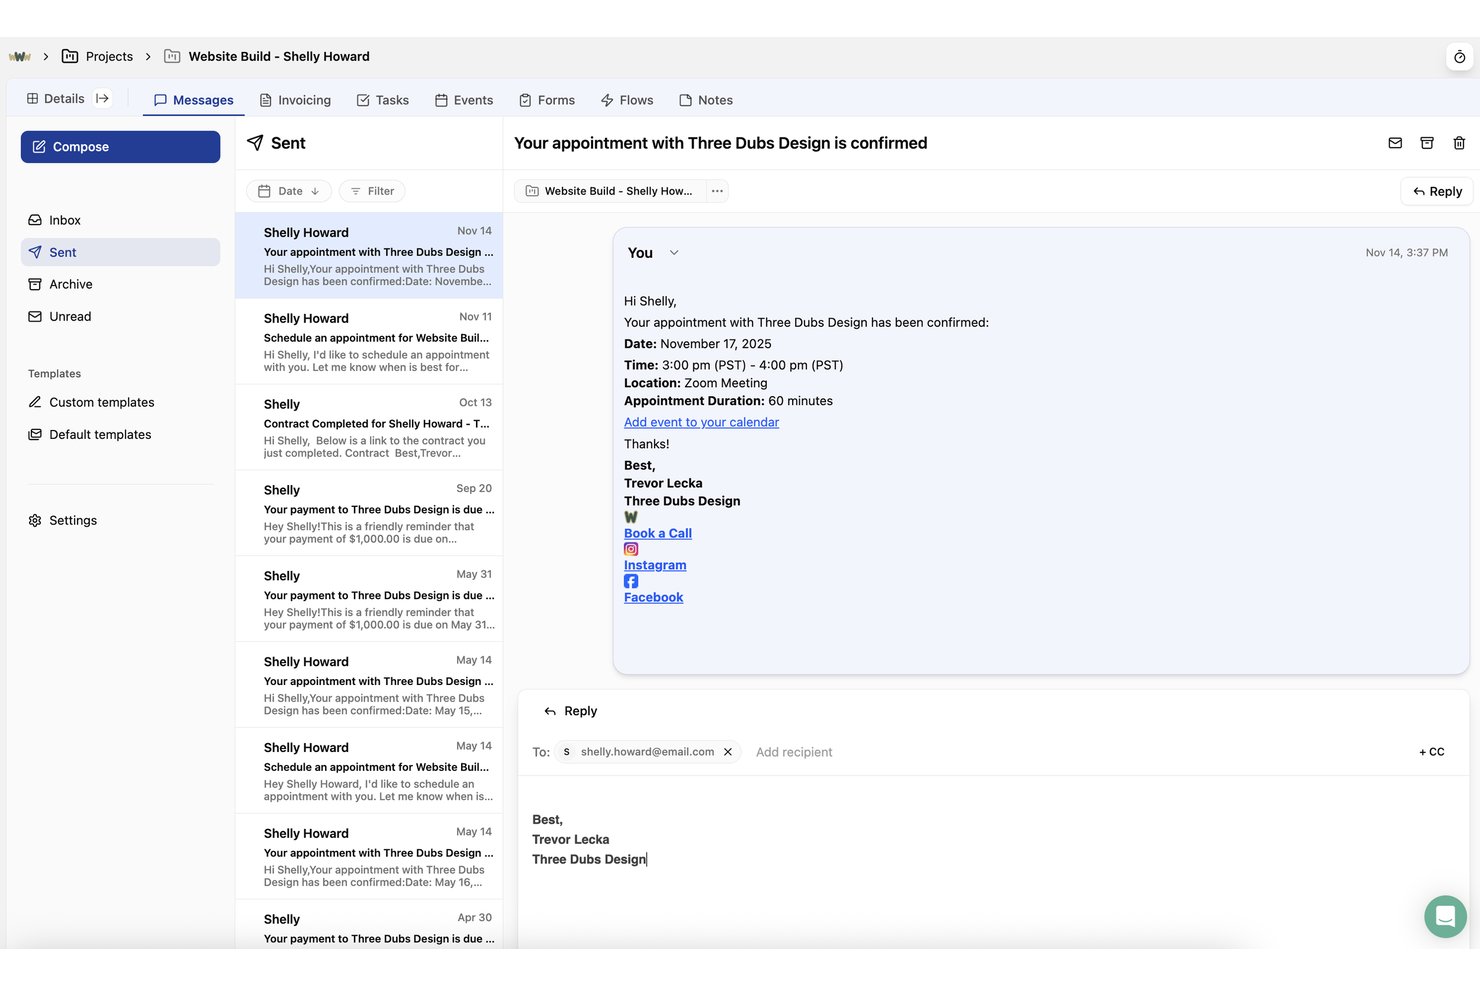The height and width of the screenshot is (987, 1480).
Task: Open the 'Hey Shelly Howard' schedule appointment message
Action: 369,772
